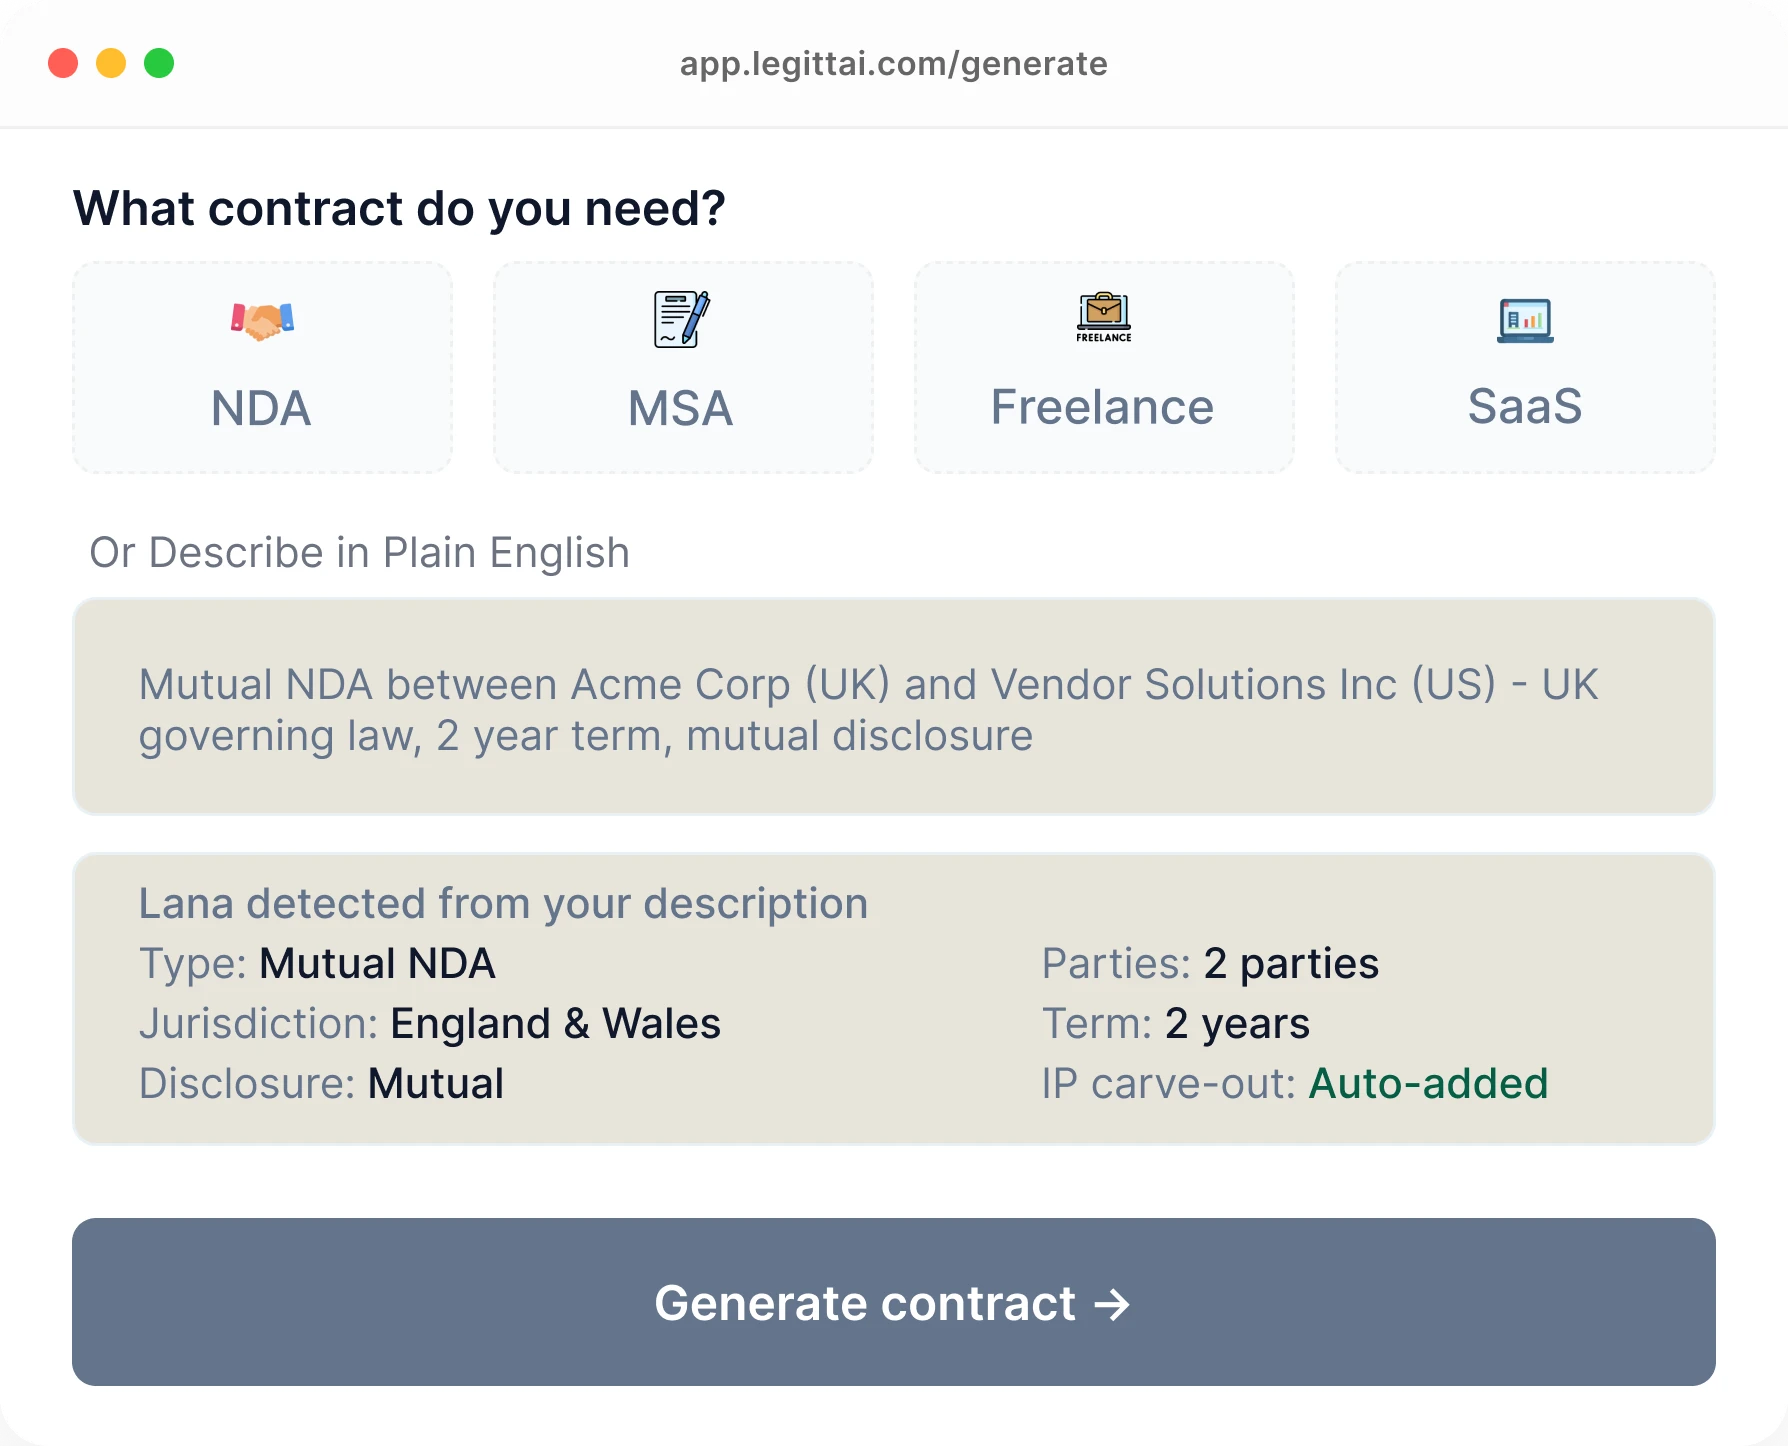Click the Lana detection summary panel

(893, 998)
